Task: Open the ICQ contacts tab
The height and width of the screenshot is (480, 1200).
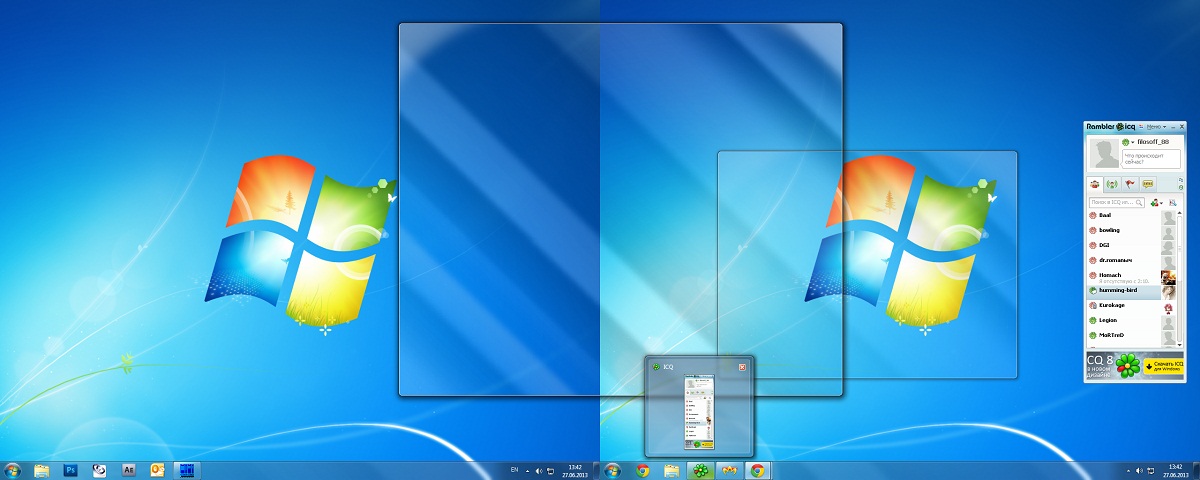Action: 1096,184
